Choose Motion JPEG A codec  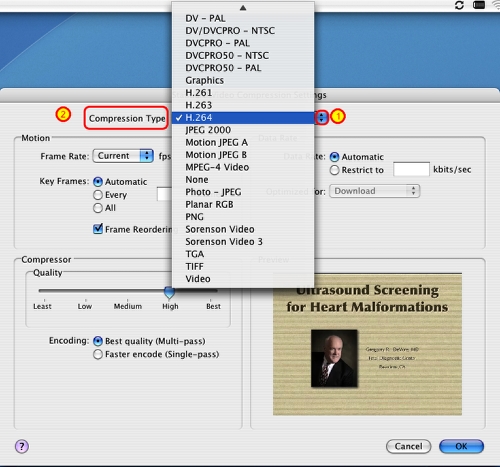pos(243,142)
